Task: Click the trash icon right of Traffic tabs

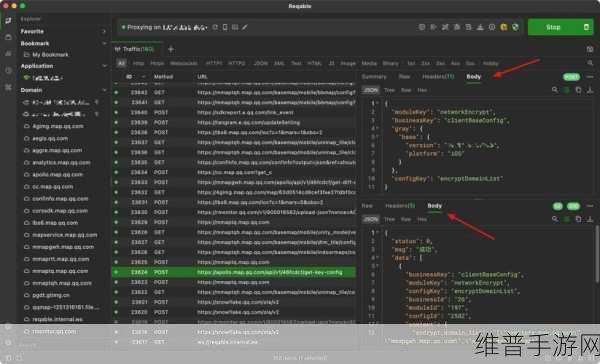Action: (590, 49)
